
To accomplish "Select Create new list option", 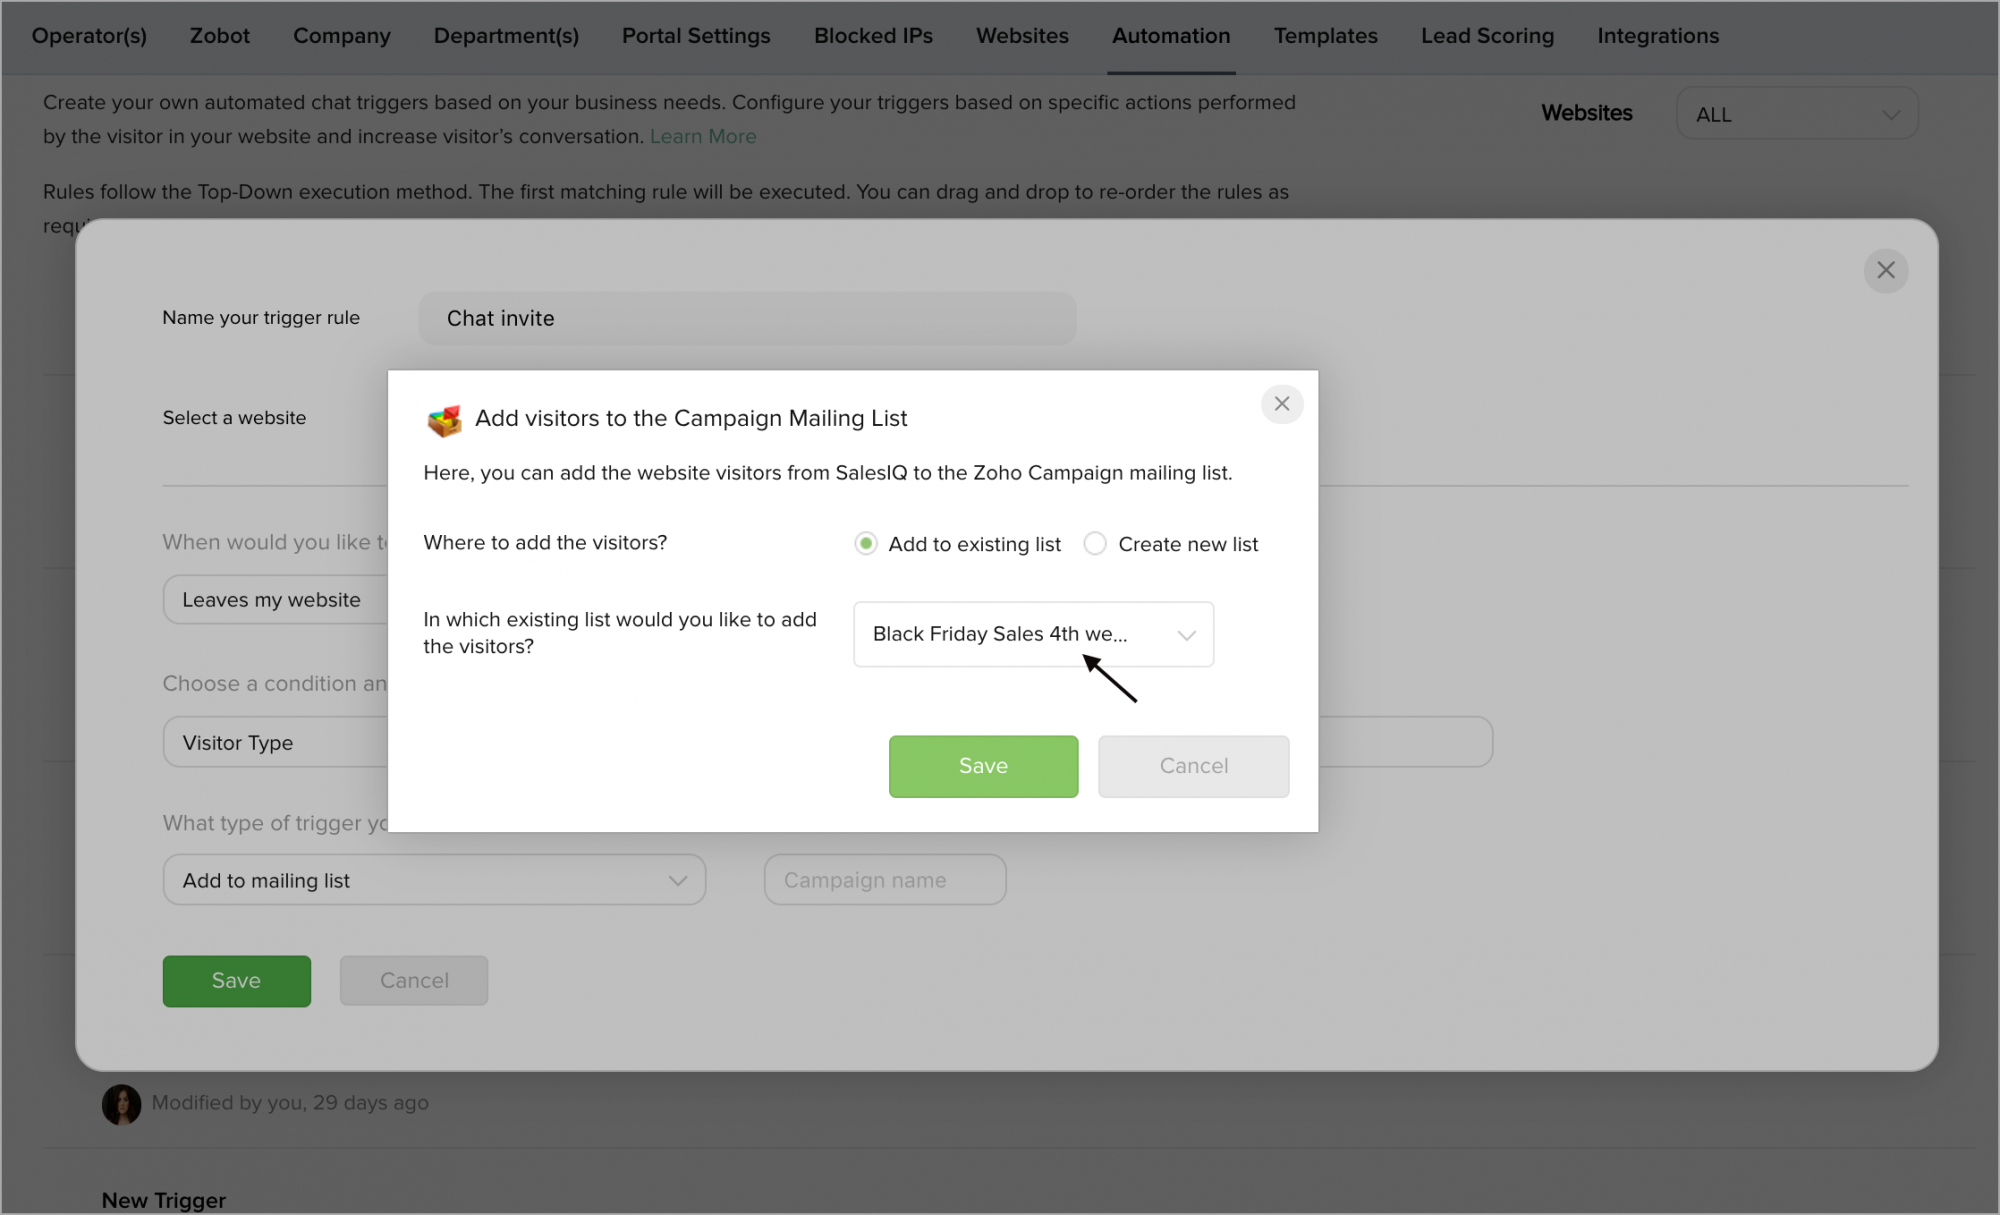I will [x=1095, y=543].
